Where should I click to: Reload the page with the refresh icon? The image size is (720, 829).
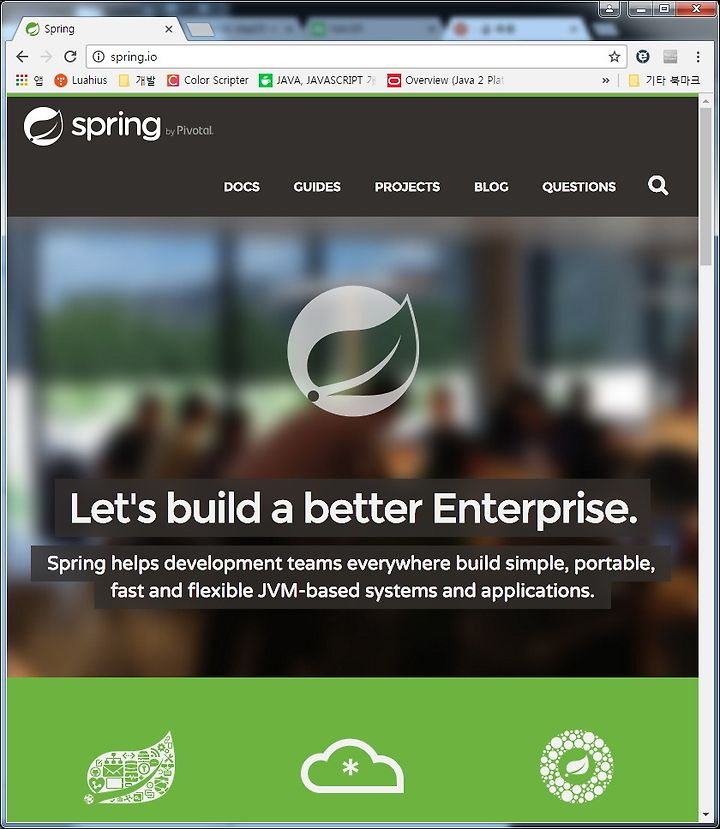(70, 56)
